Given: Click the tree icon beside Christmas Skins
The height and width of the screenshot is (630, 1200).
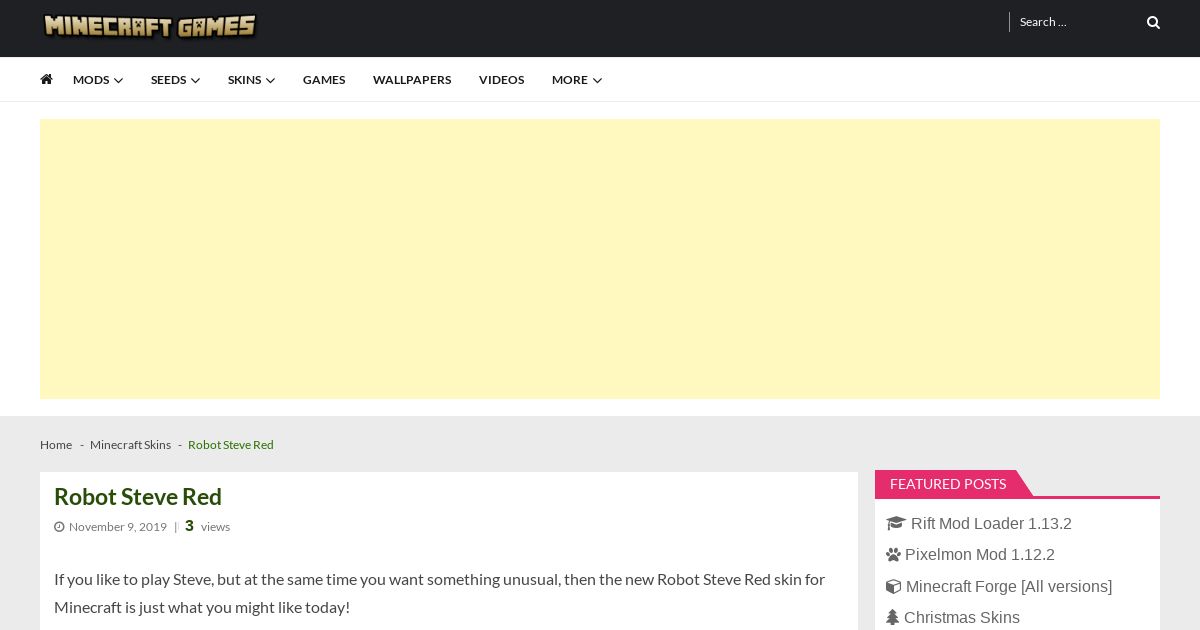Looking at the screenshot, I should tap(892, 618).
